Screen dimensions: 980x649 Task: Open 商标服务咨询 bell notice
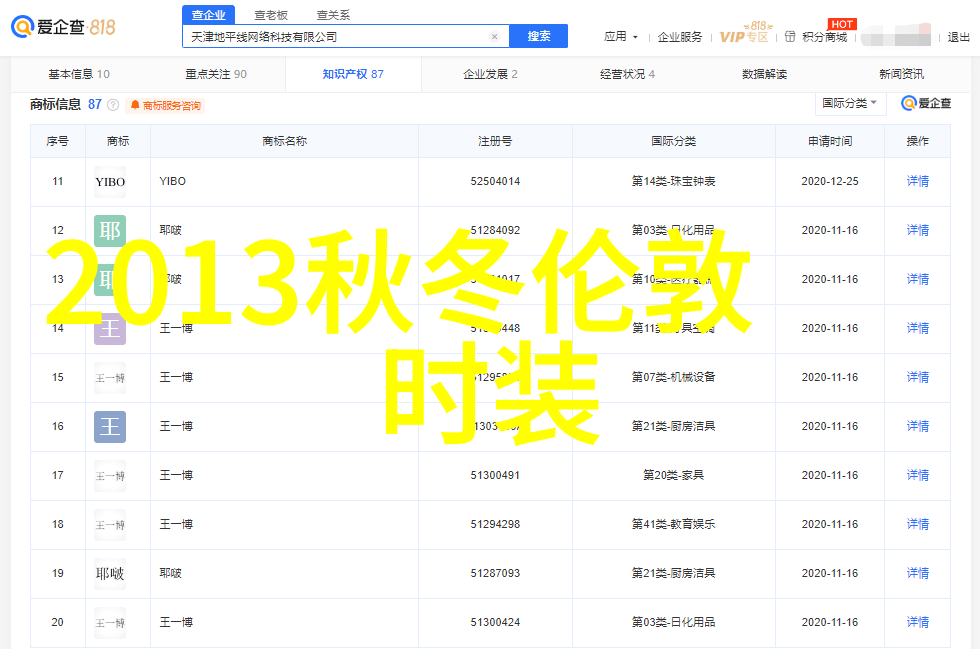coord(166,106)
